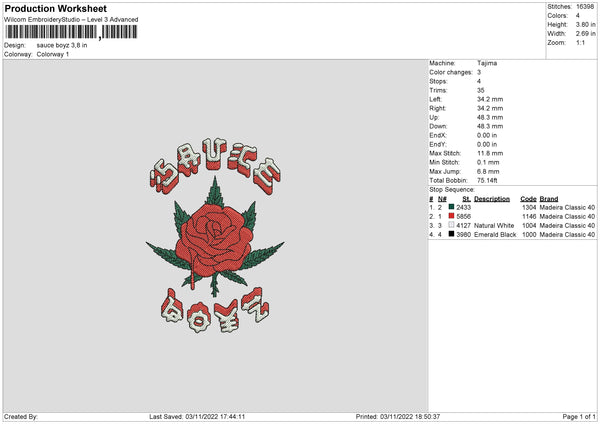The height and width of the screenshot is (424, 600).
Task: Click the 'N#' column header
Action: point(442,199)
